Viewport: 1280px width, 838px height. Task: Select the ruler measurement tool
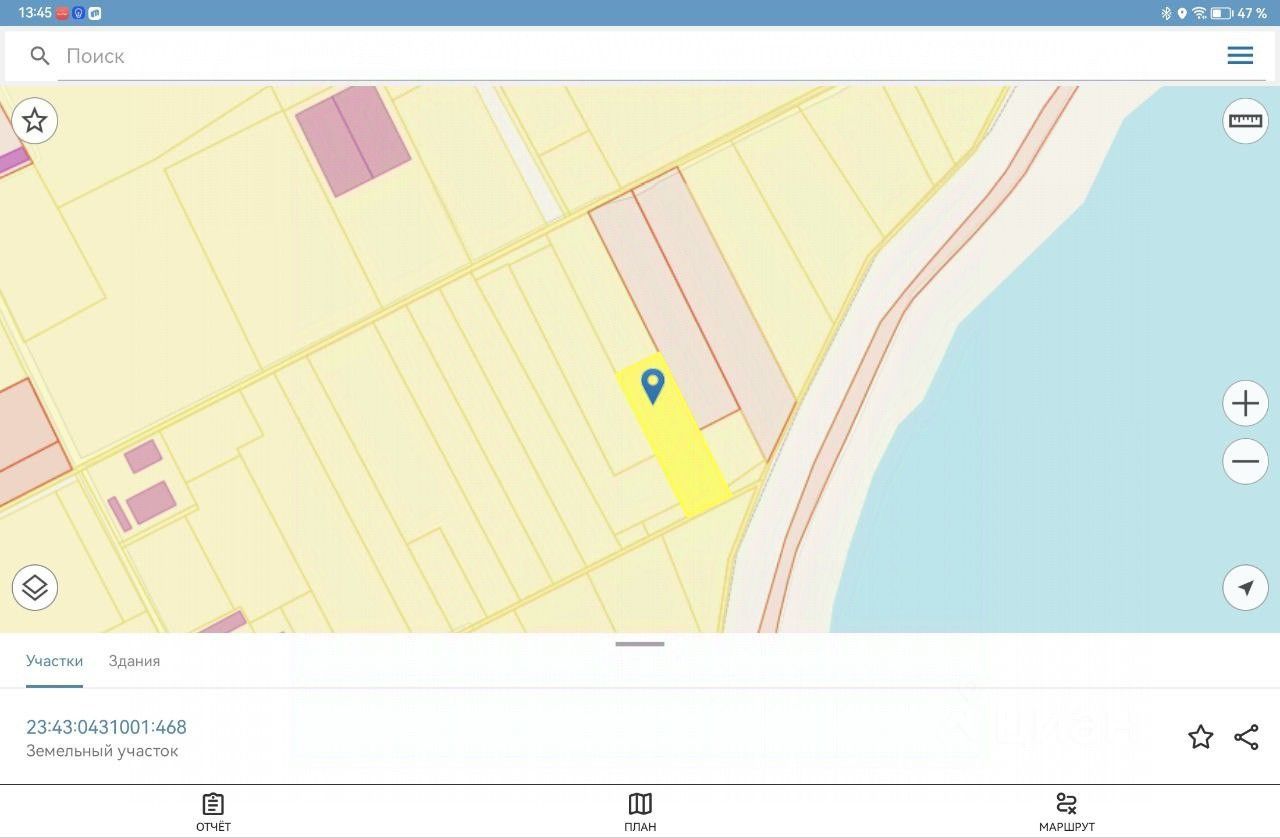coord(1245,121)
